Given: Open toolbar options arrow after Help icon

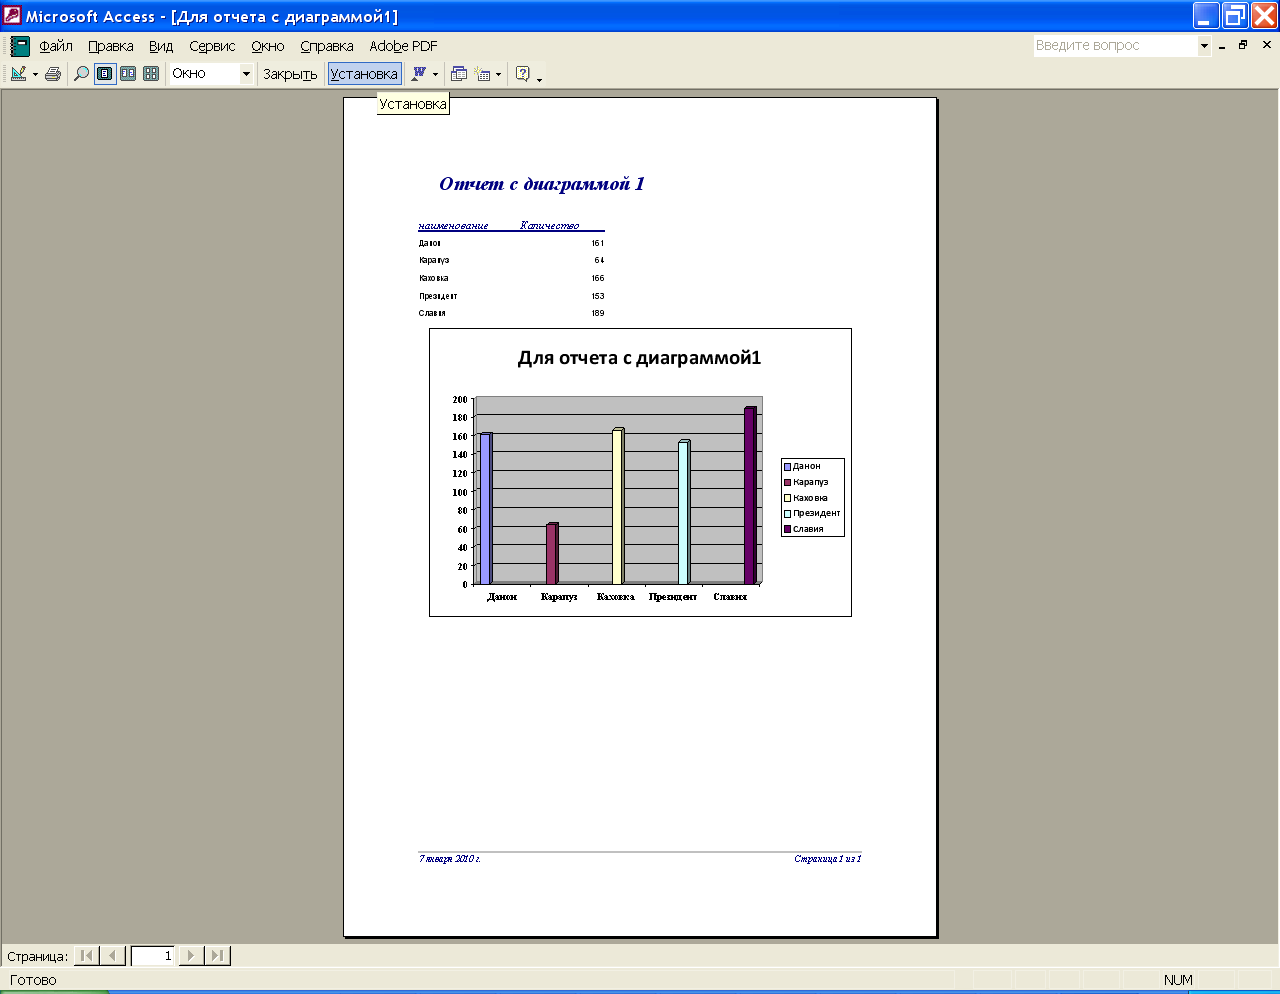Looking at the screenshot, I should (539, 76).
